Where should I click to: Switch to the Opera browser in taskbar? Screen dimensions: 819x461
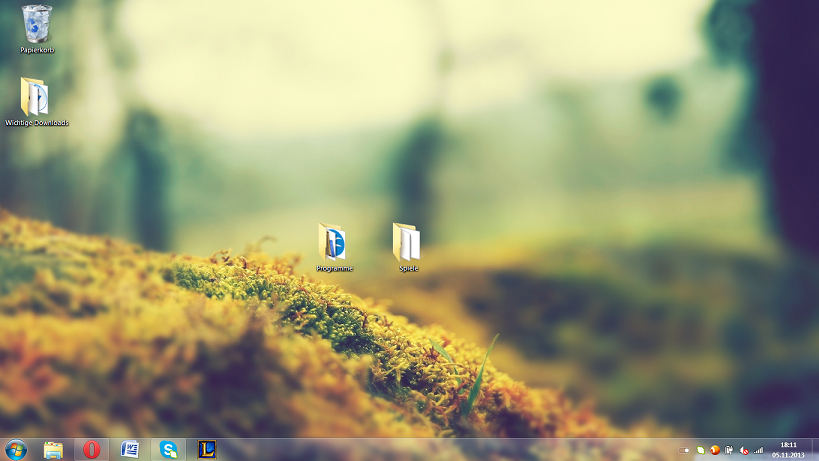(91, 450)
